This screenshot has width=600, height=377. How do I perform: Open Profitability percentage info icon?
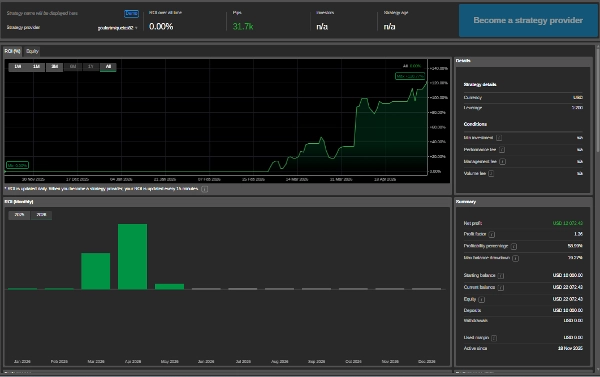click(x=514, y=246)
